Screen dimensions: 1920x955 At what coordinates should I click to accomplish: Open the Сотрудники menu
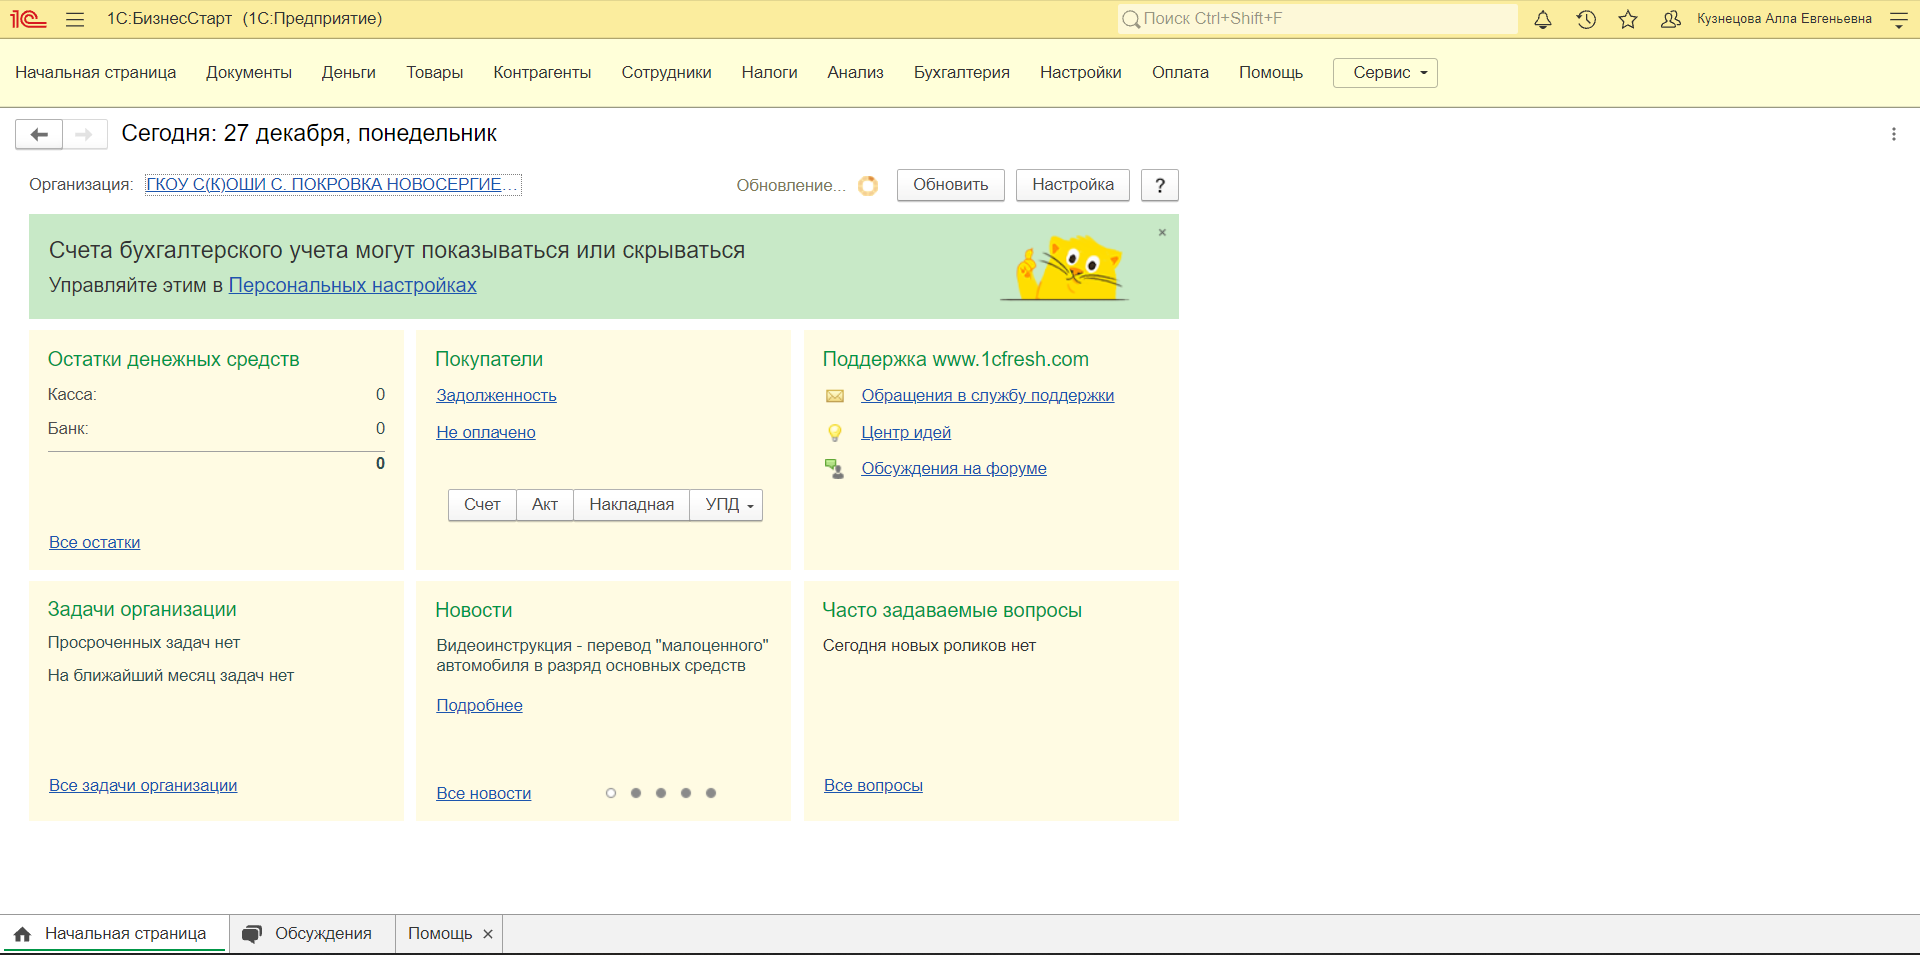coord(667,73)
